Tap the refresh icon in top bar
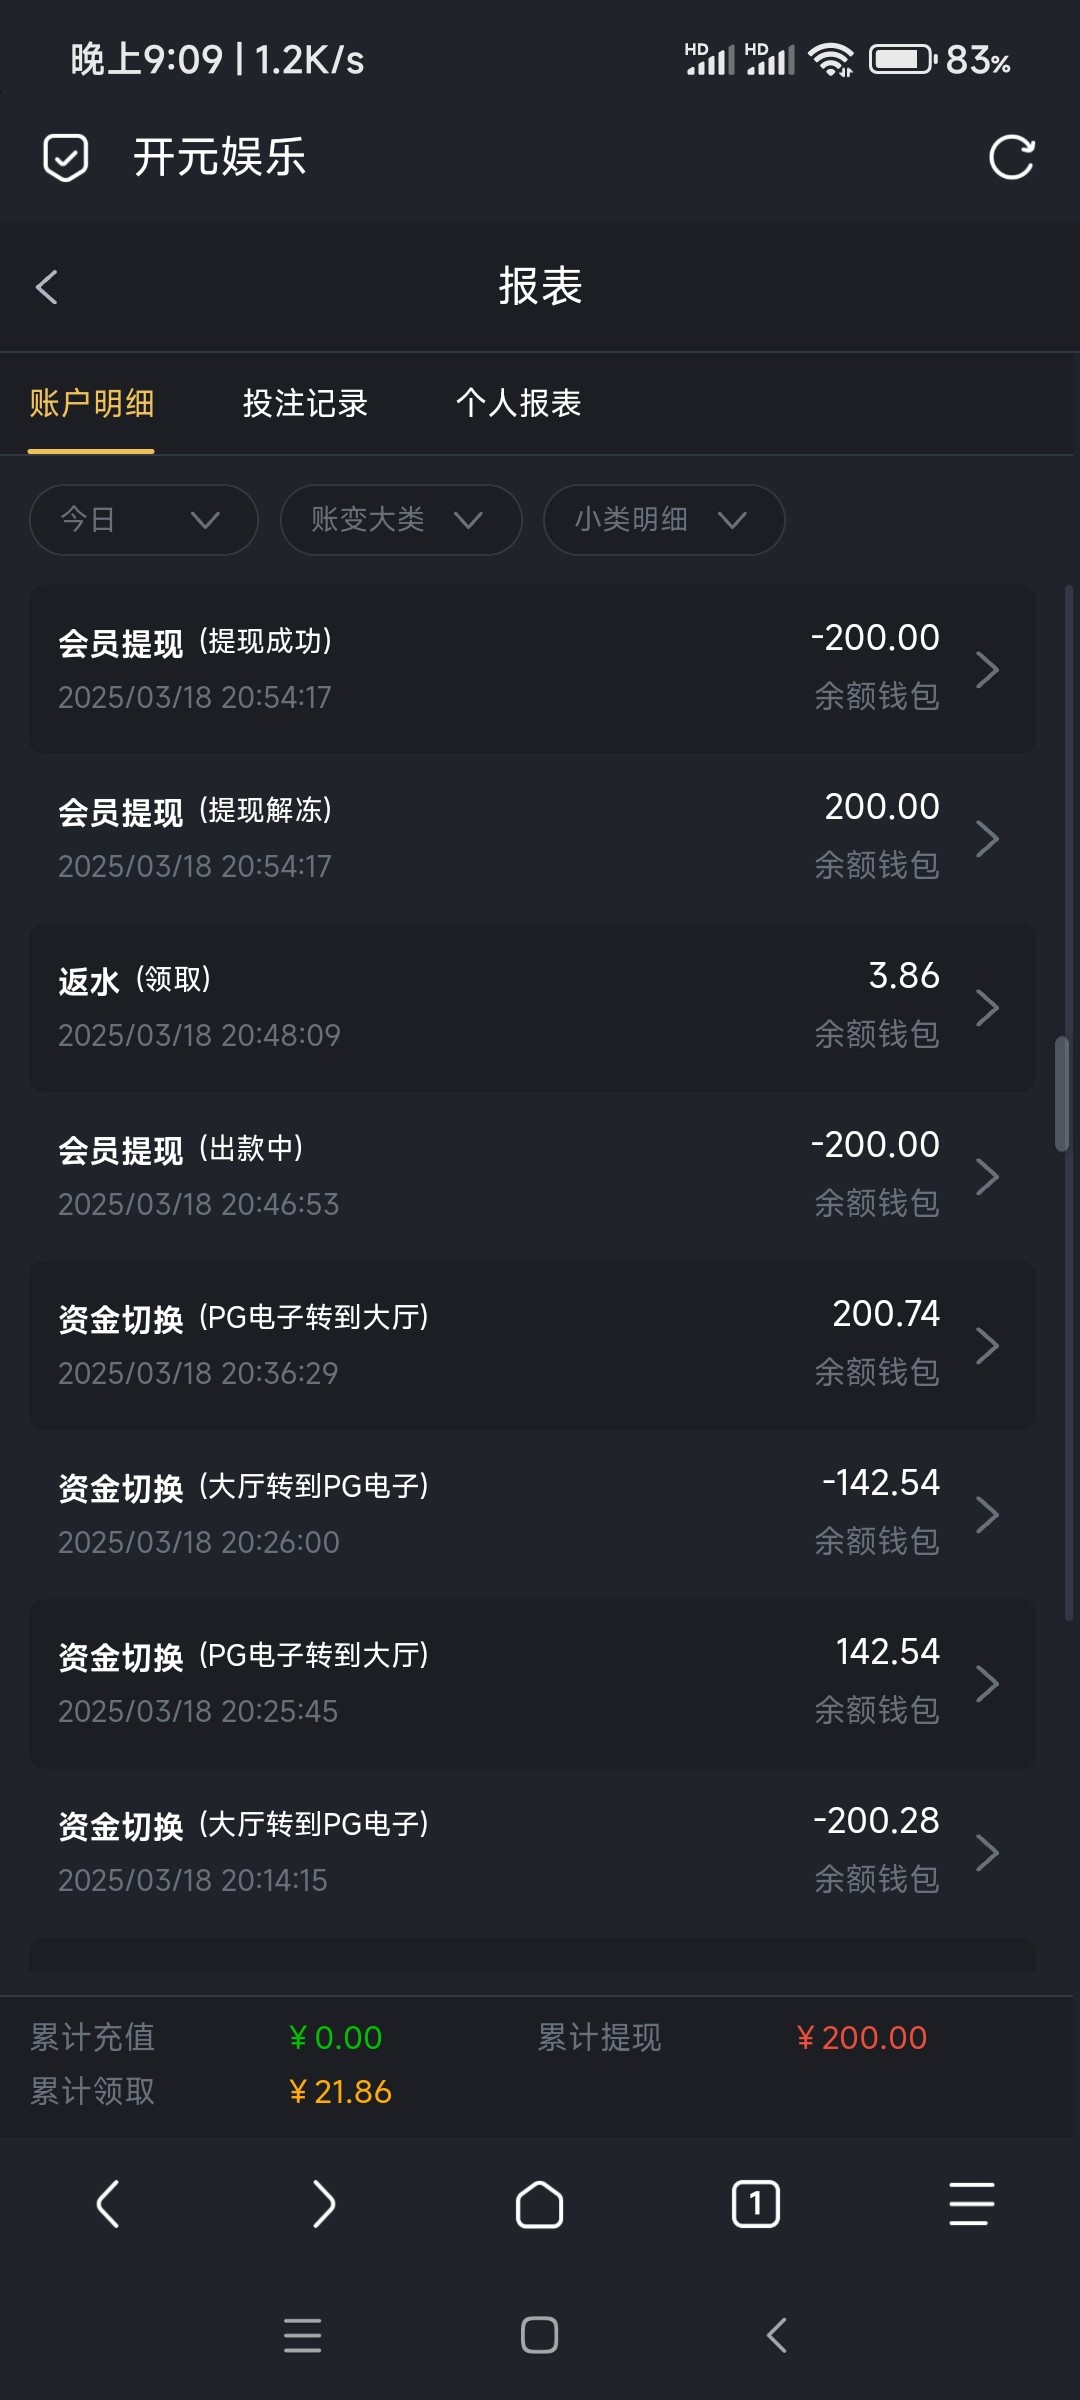This screenshot has width=1080, height=2400. pos(1011,158)
